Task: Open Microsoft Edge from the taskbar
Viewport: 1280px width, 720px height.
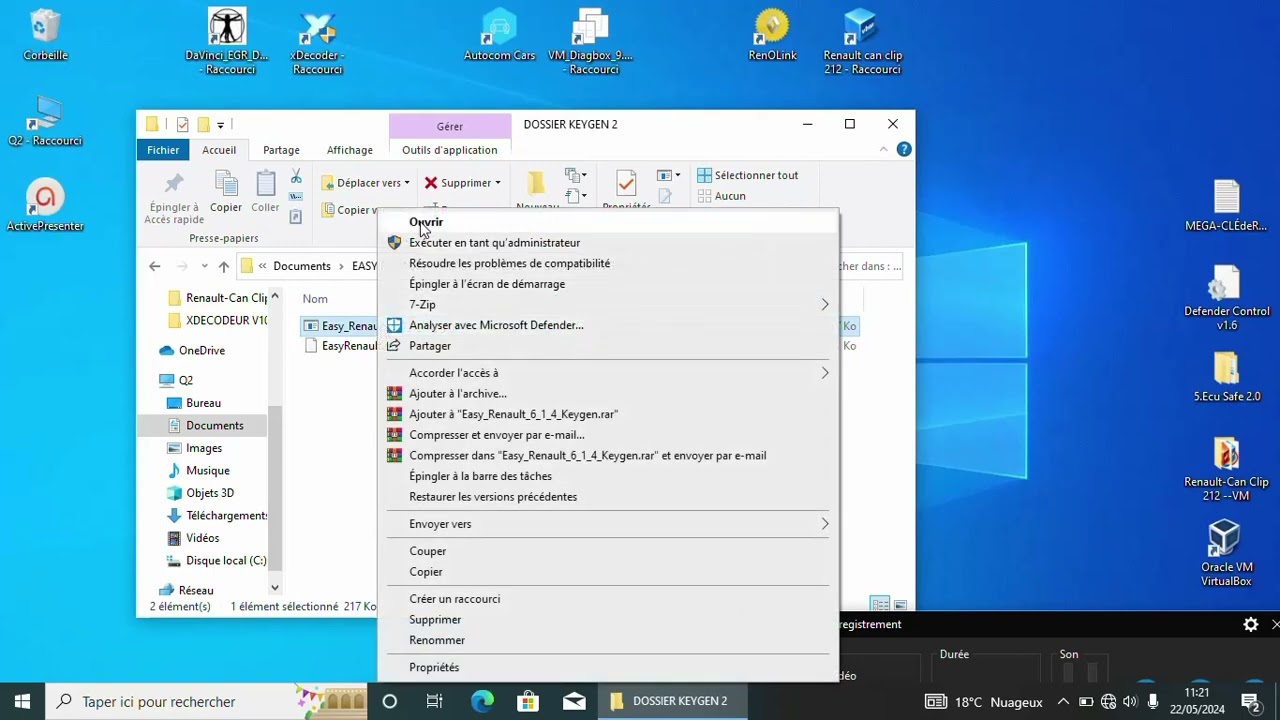Action: [x=482, y=701]
